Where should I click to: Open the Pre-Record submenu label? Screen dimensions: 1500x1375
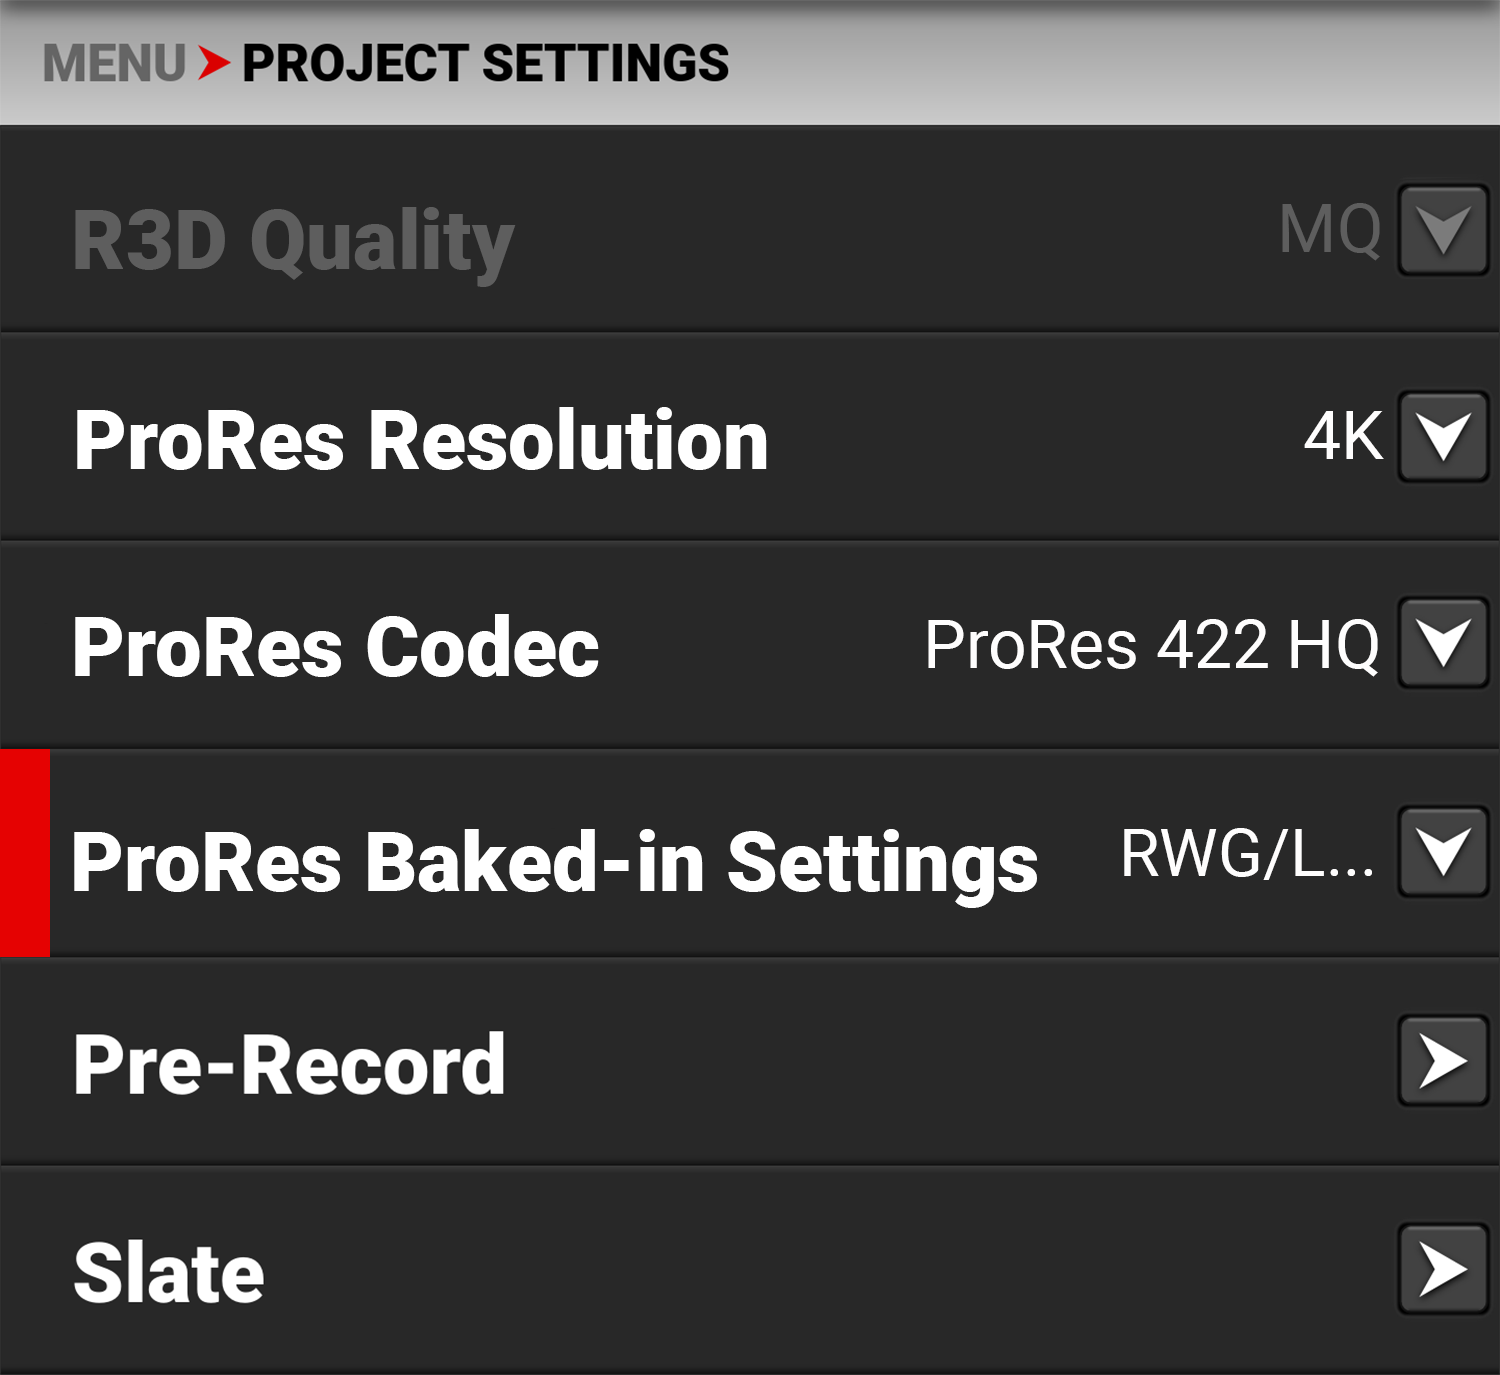point(289,1065)
